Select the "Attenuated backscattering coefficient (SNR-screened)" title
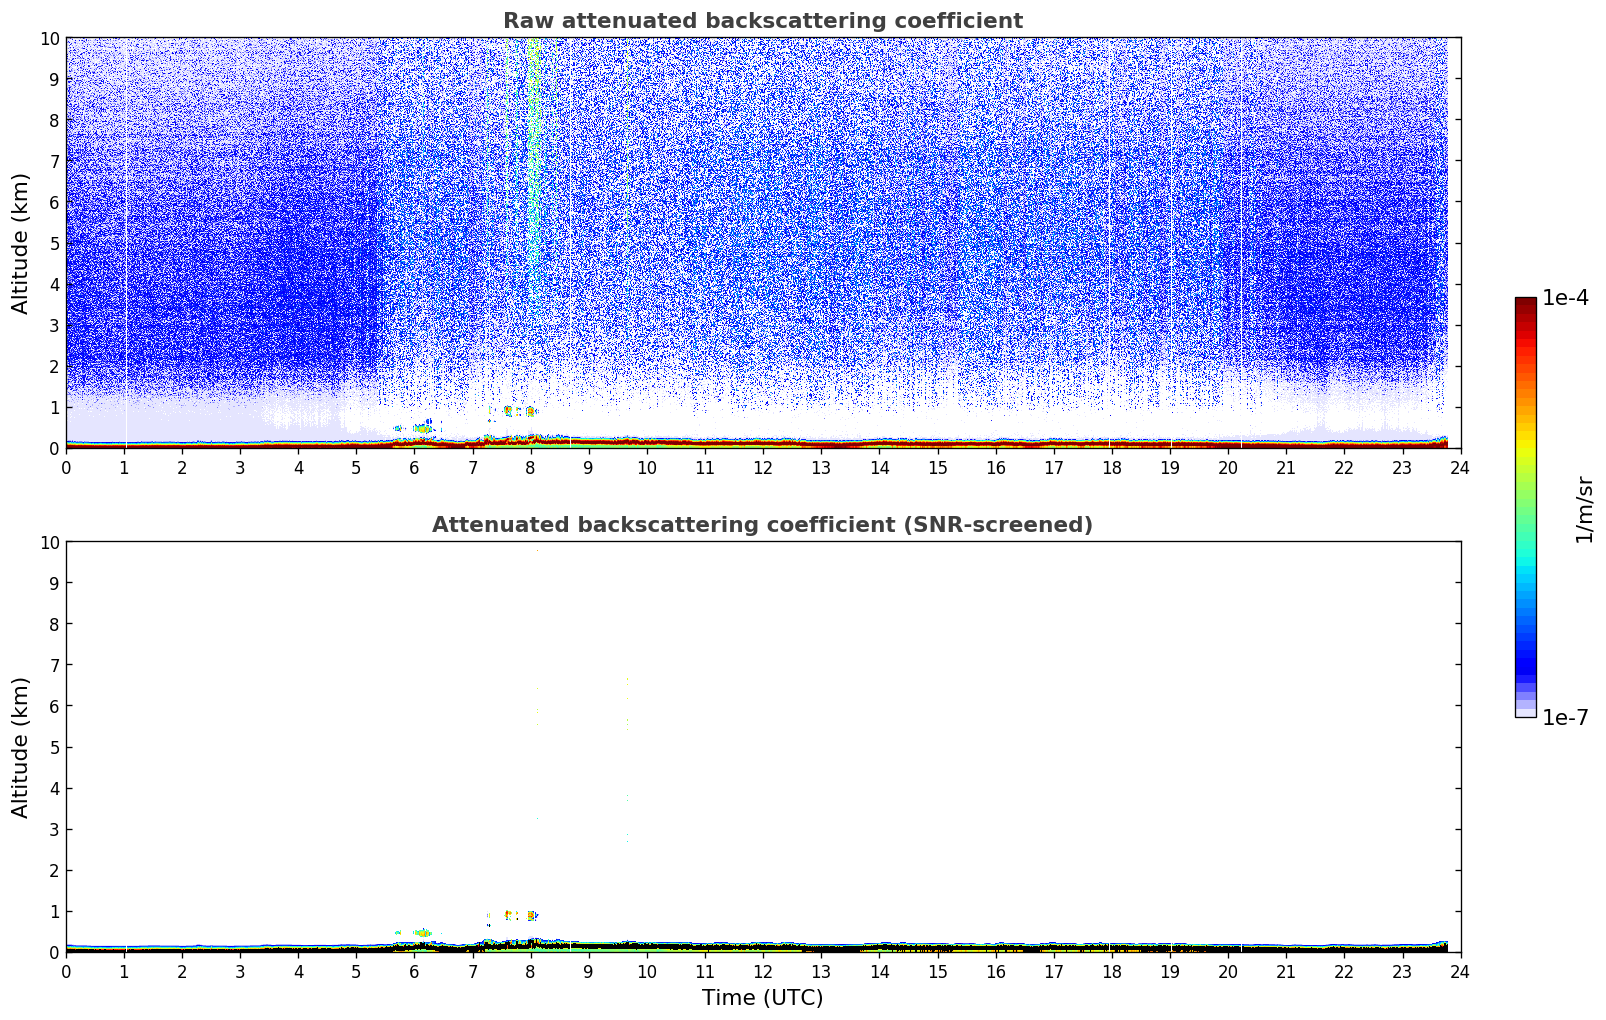 pyautogui.click(x=762, y=525)
